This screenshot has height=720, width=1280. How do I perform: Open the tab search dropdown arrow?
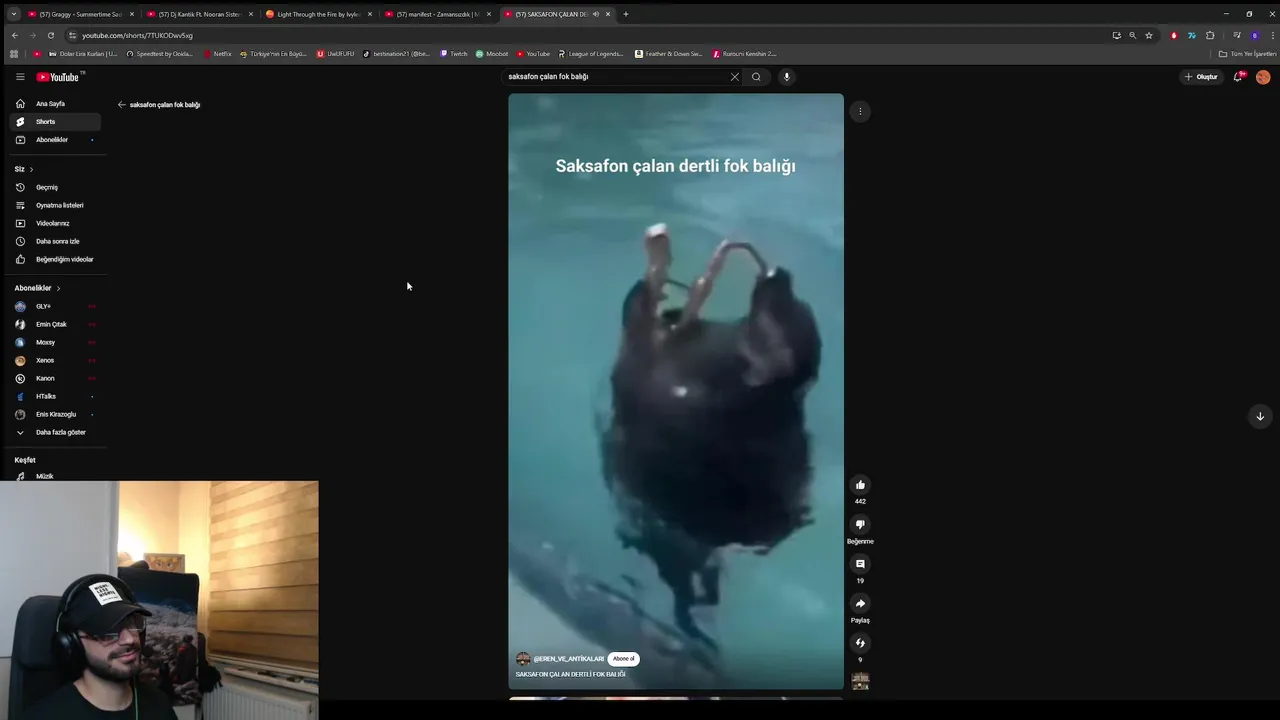click(13, 14)
